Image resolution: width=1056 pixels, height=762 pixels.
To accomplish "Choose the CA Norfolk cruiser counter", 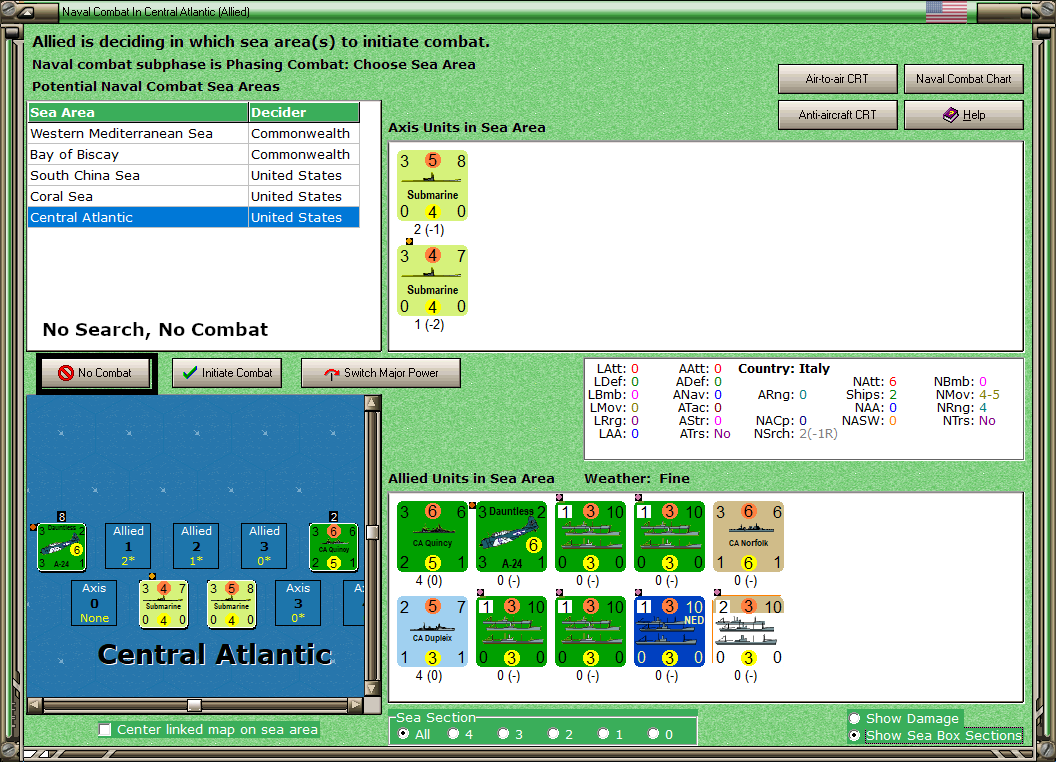I will pyautogui.click(x=748, y=536).
